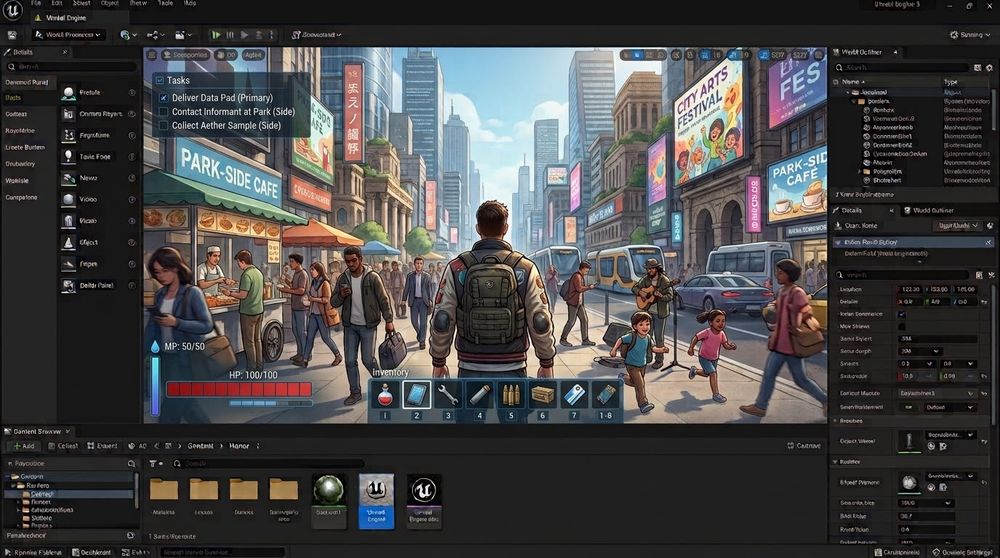
Task: Click the Cutnave settings button in Content Browser
Action: [804, 446]
